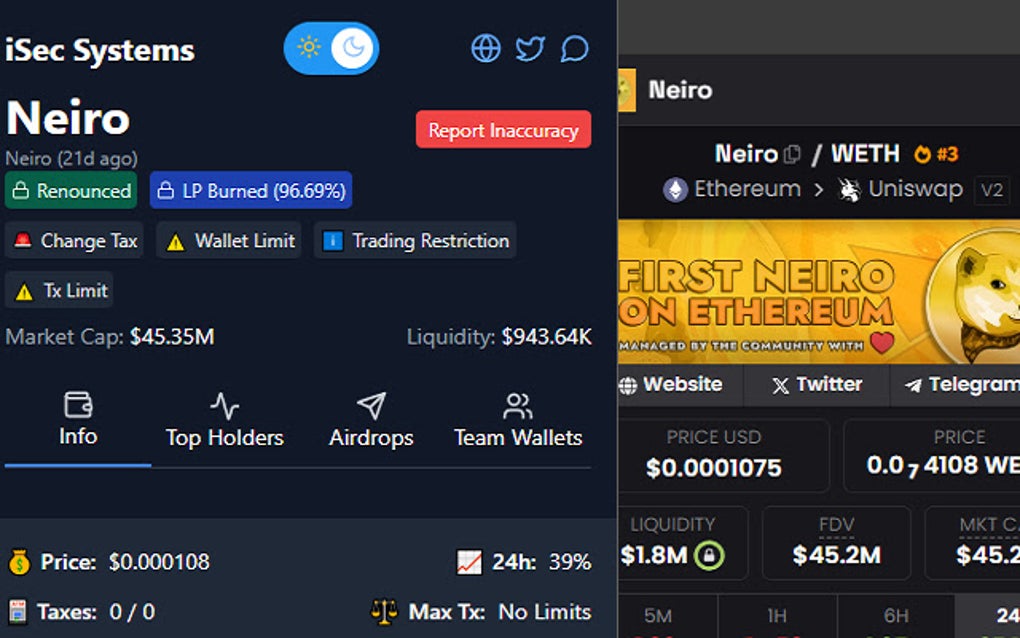Image resolution: width=1020 pixels, height=638 pixels.
Task: Click the lock icon on Renounced badge
Action: click(x=21, y=191)
